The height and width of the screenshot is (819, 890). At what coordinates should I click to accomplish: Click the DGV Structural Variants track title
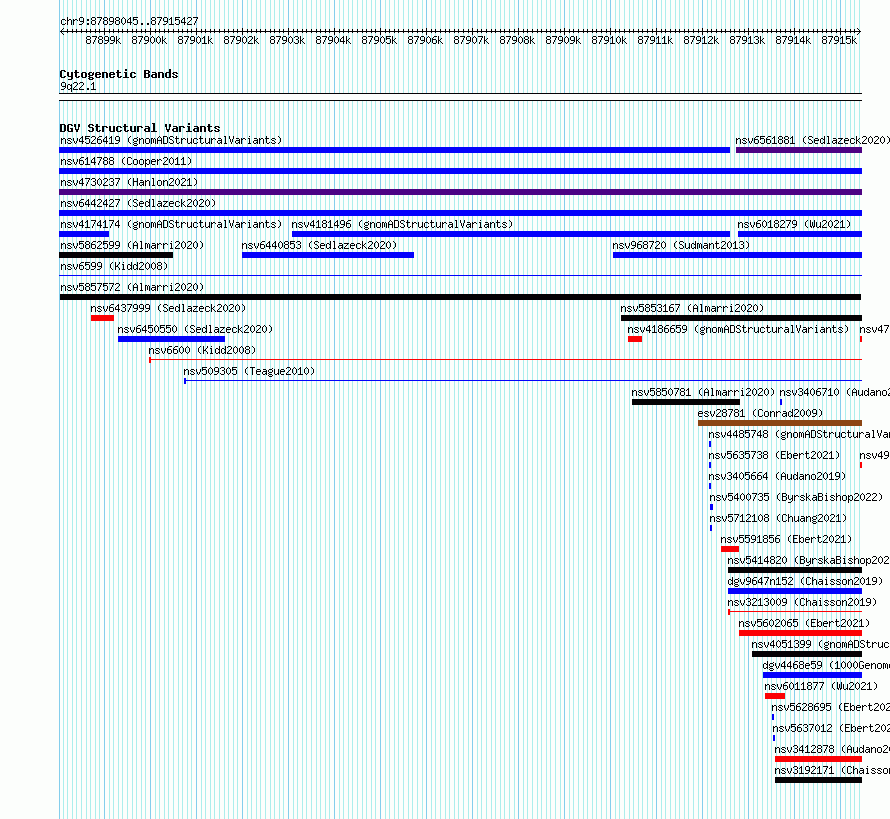[x=140, y=128]
